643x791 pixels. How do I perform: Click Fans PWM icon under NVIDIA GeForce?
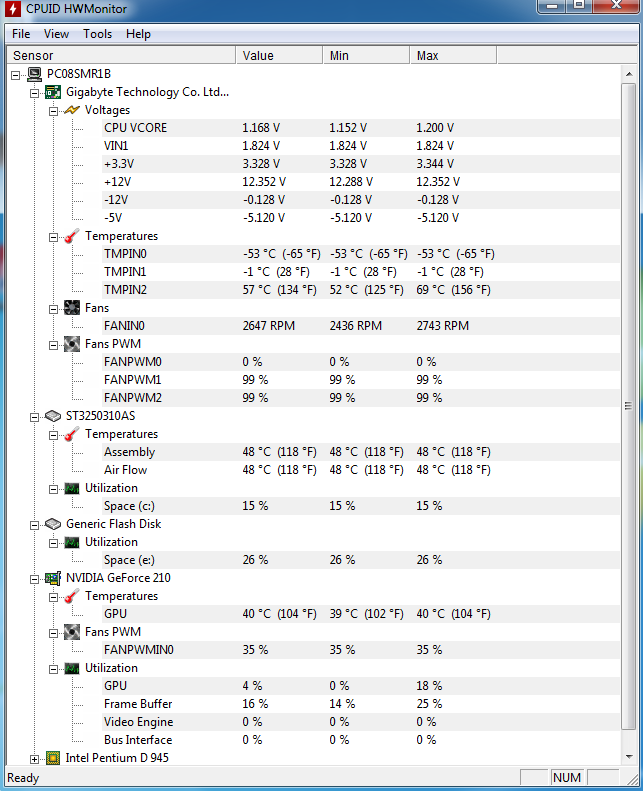pos(72,632)
